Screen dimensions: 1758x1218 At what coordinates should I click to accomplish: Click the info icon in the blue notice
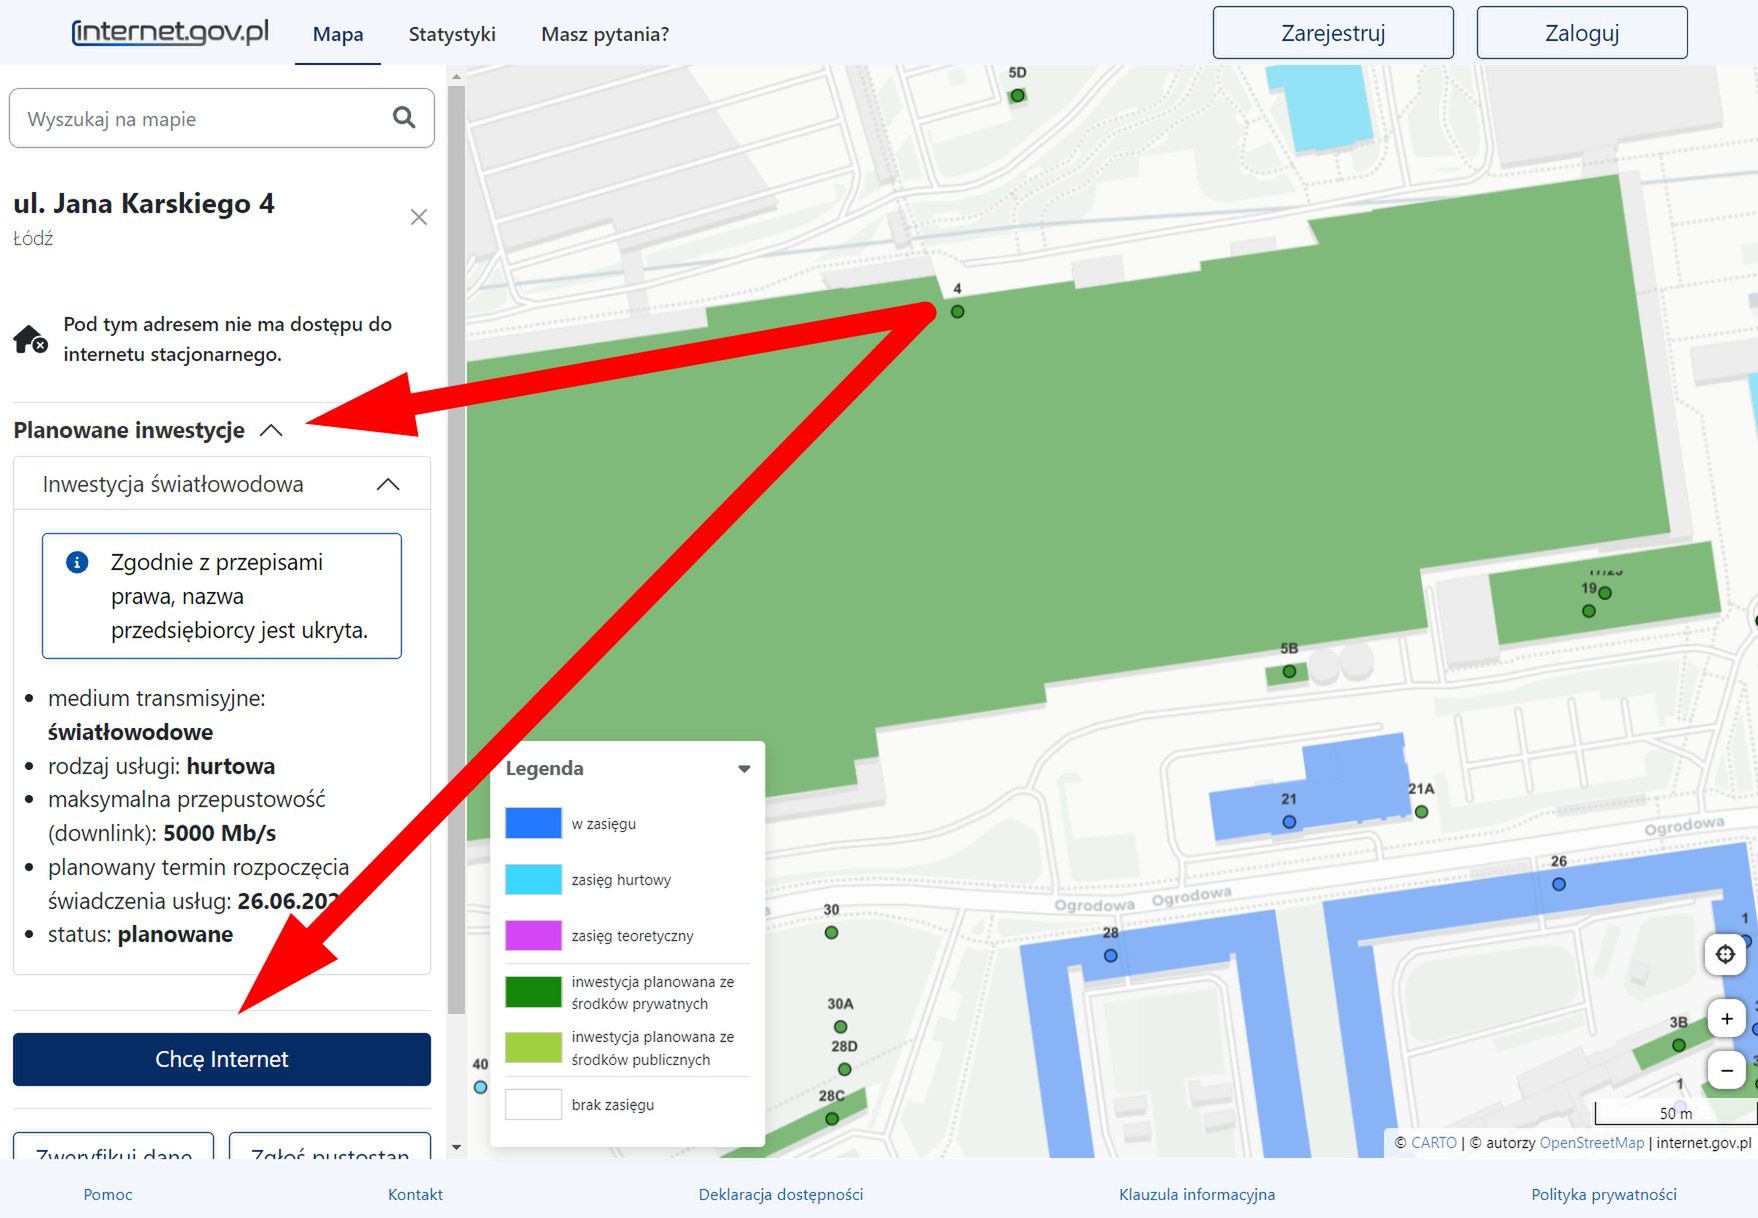tap(75, 562)
